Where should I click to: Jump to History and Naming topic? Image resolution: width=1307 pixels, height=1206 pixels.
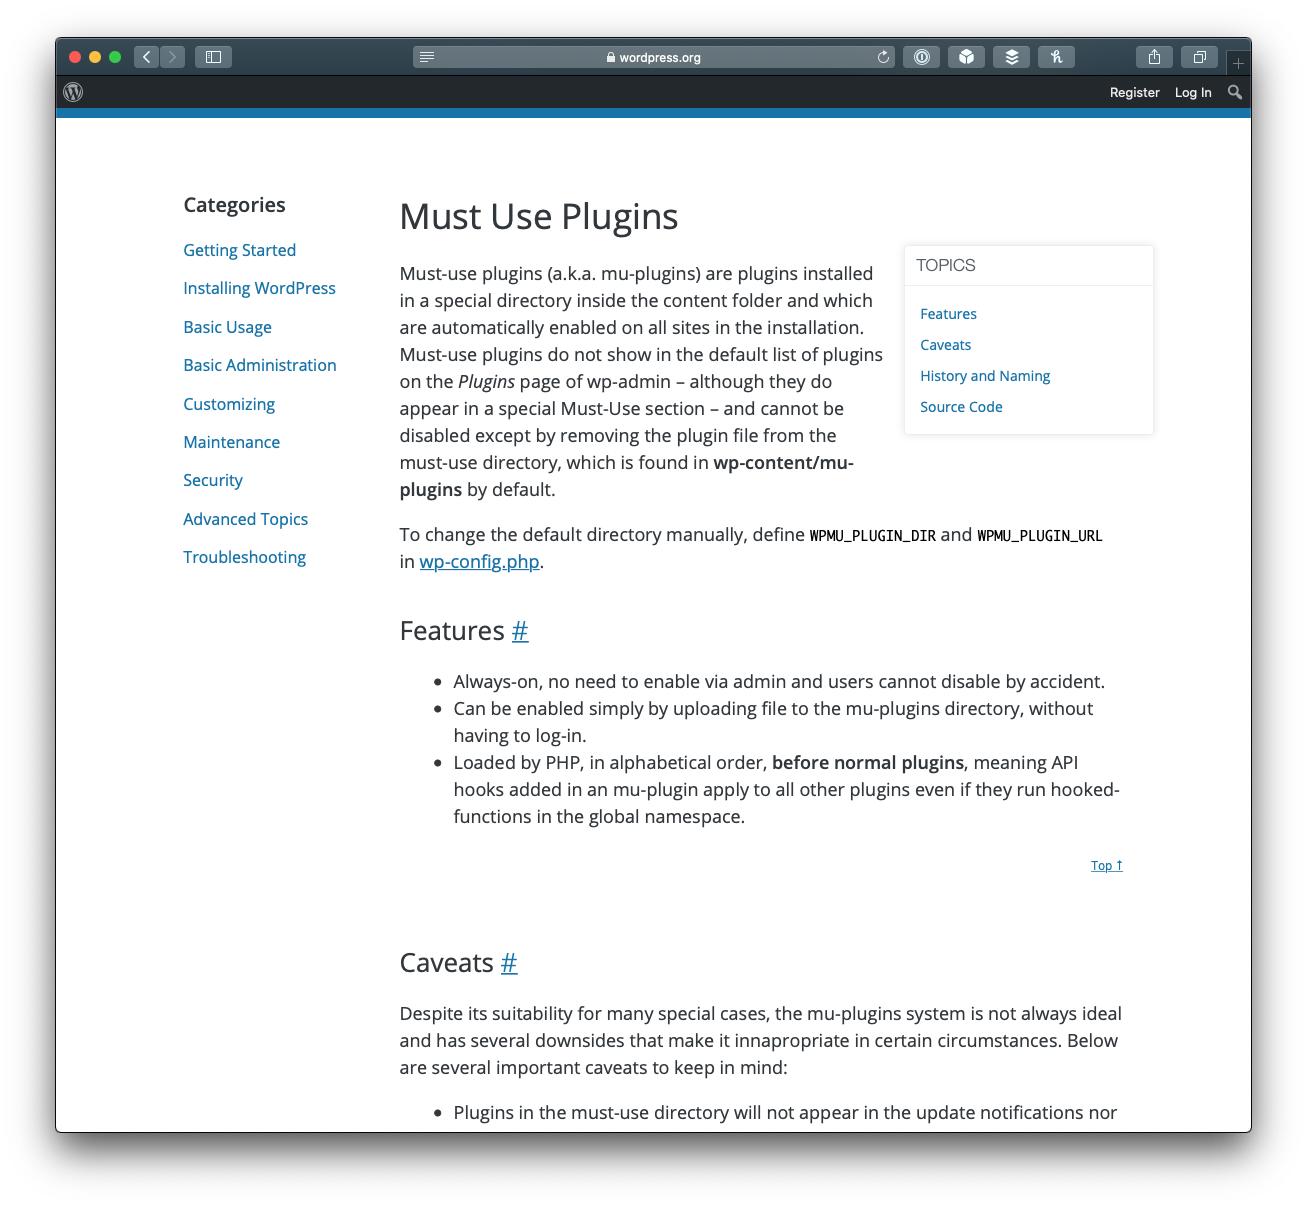click(x=985, y=376)
